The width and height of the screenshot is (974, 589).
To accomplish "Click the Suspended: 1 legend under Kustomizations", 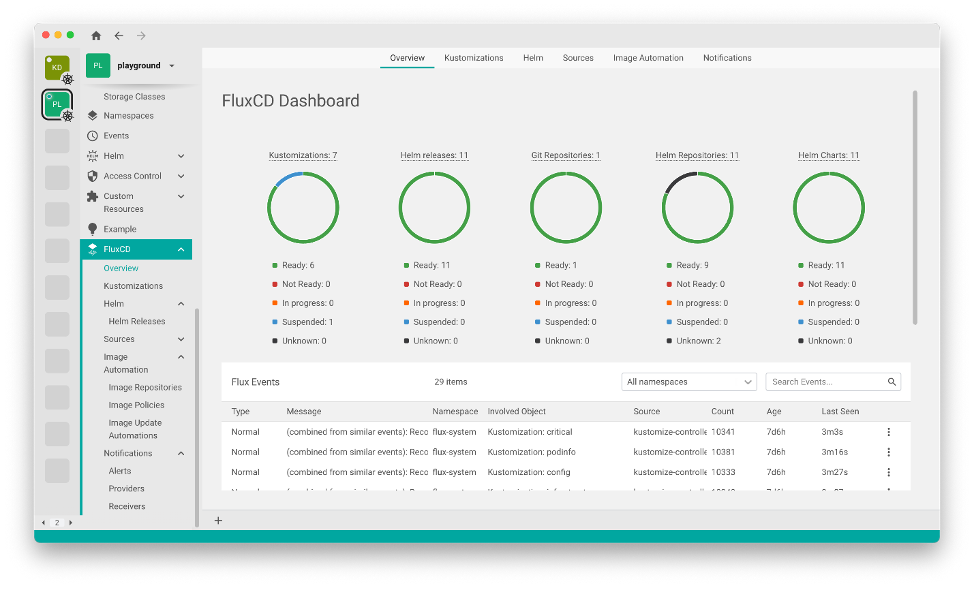I will [x=303, y=322].
